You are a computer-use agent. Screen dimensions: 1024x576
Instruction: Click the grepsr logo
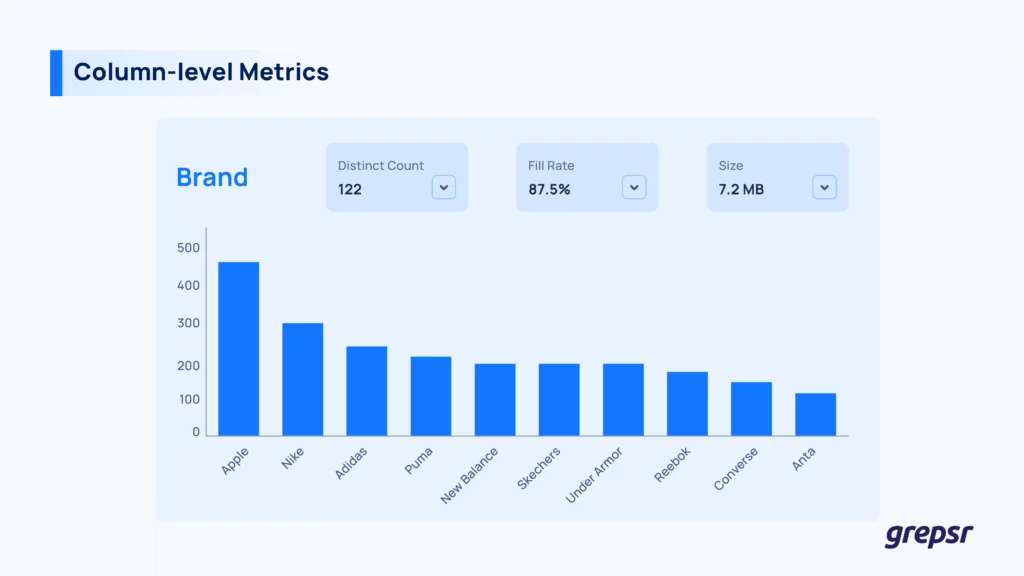929,536
